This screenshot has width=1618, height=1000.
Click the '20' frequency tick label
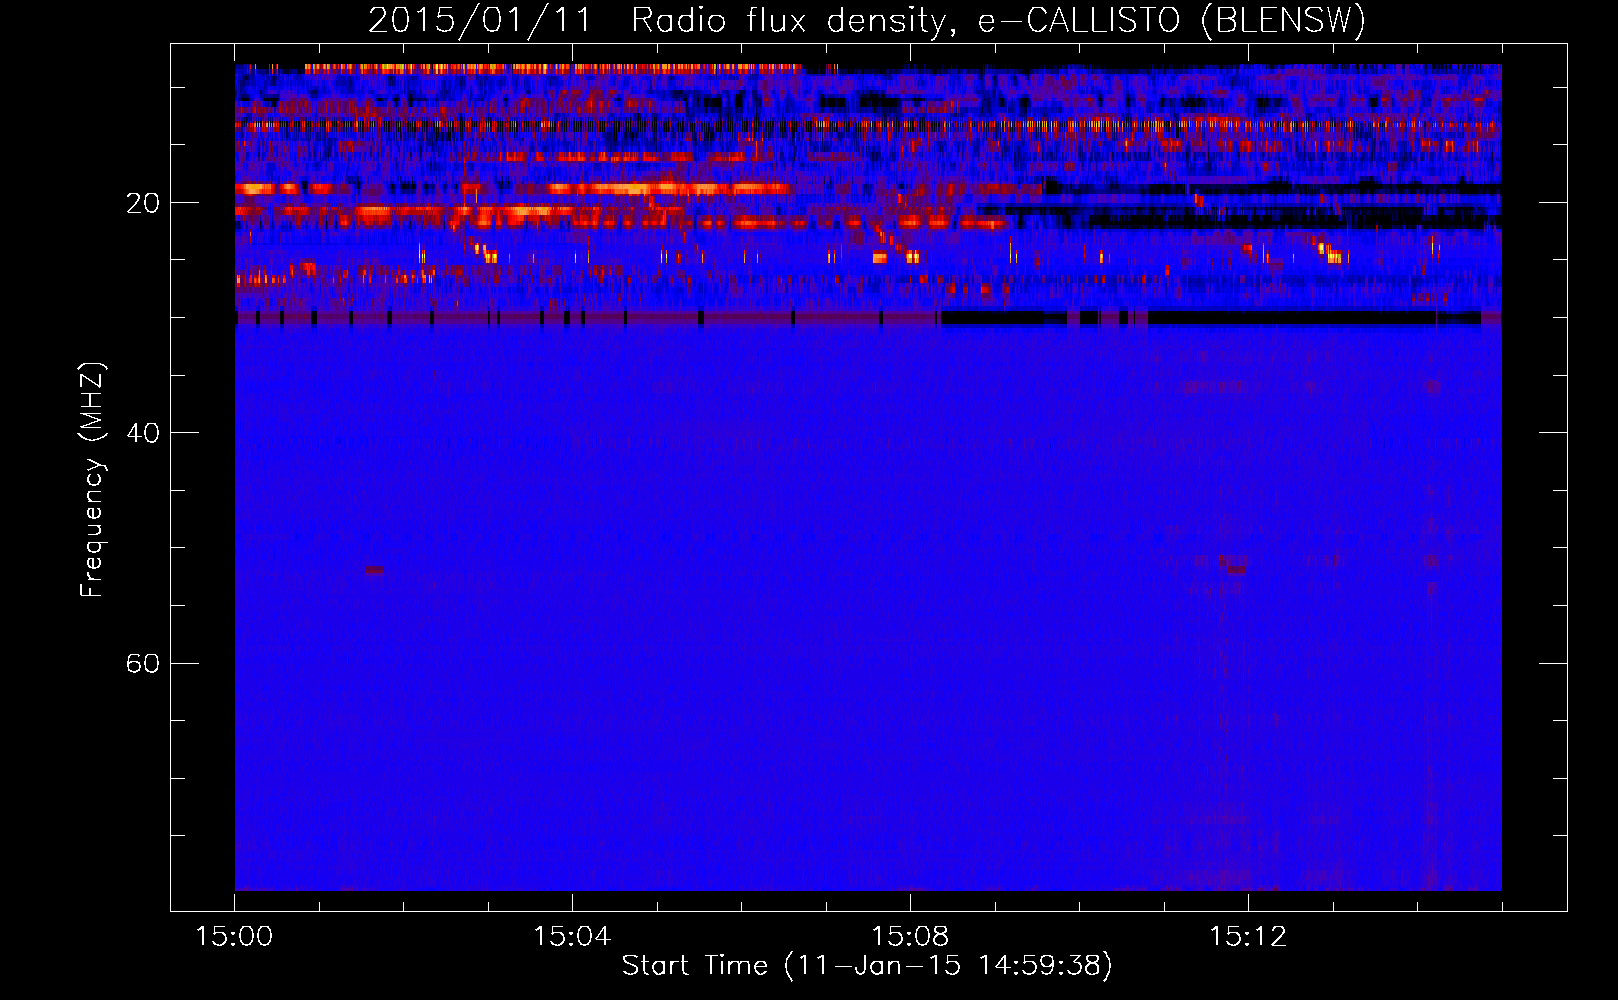(142, 203)
